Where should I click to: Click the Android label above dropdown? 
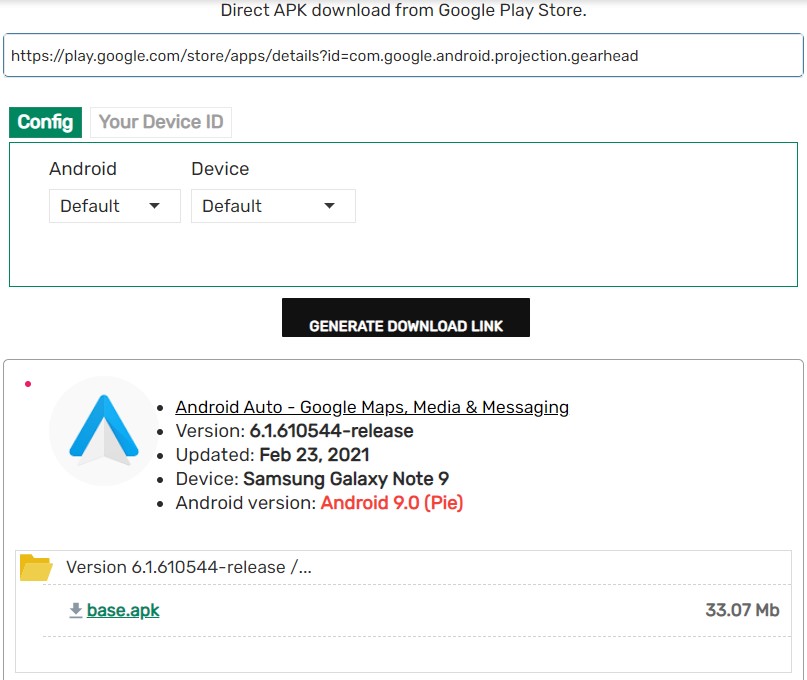(x=83, y=169)
